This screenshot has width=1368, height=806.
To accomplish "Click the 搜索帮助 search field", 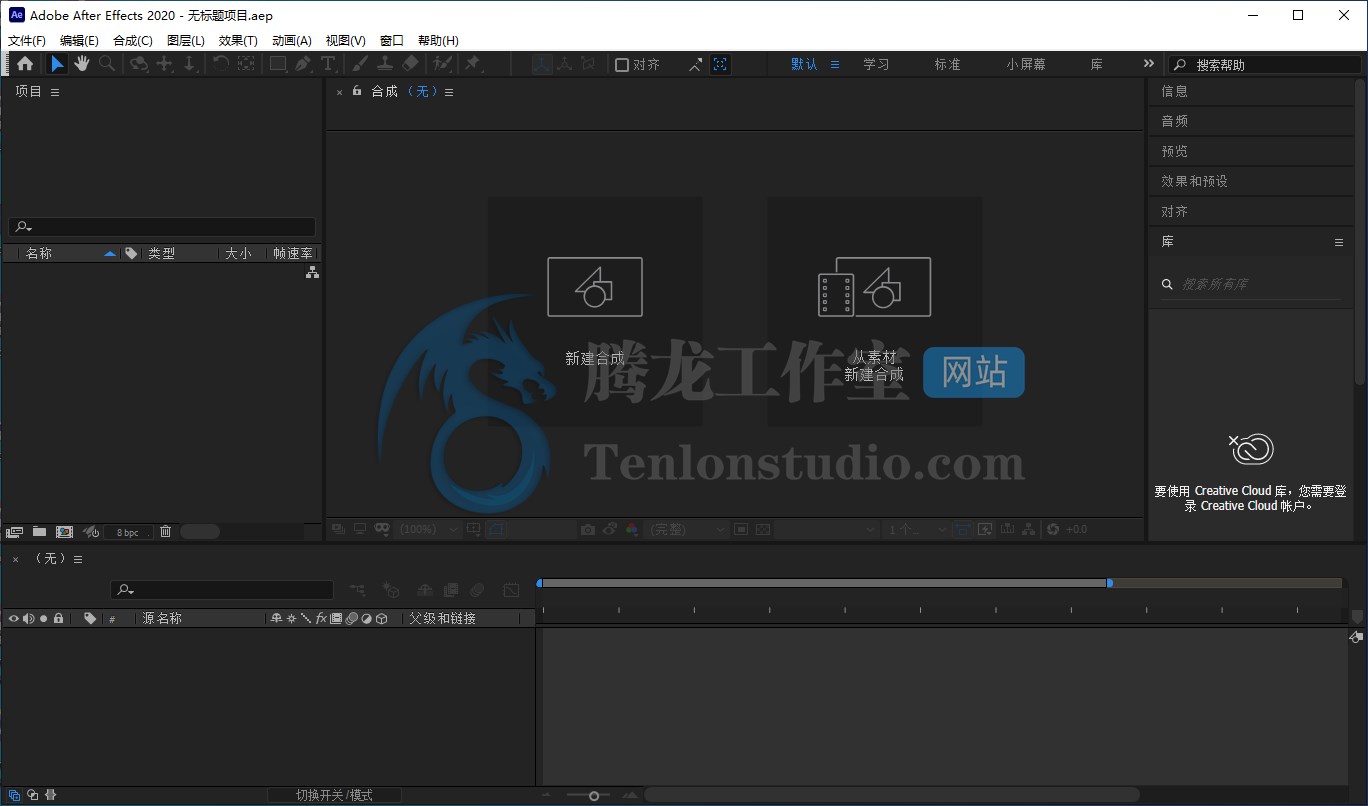I will [1265, 64].
